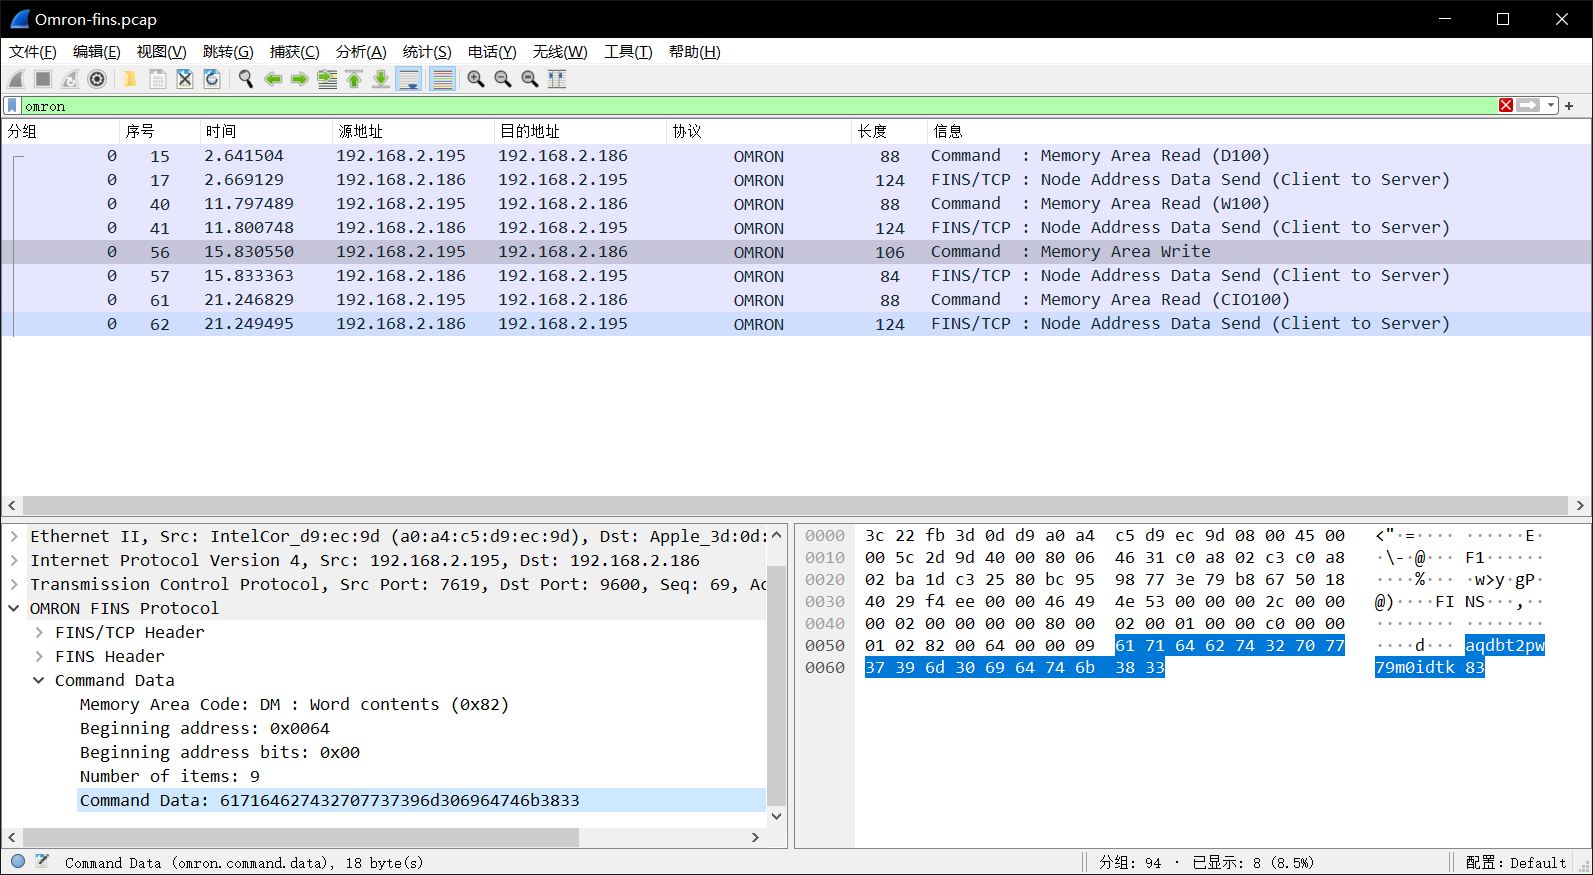Reset text to normal size
The height and width of the screenshot is (875, 1593).
point(530,79)
